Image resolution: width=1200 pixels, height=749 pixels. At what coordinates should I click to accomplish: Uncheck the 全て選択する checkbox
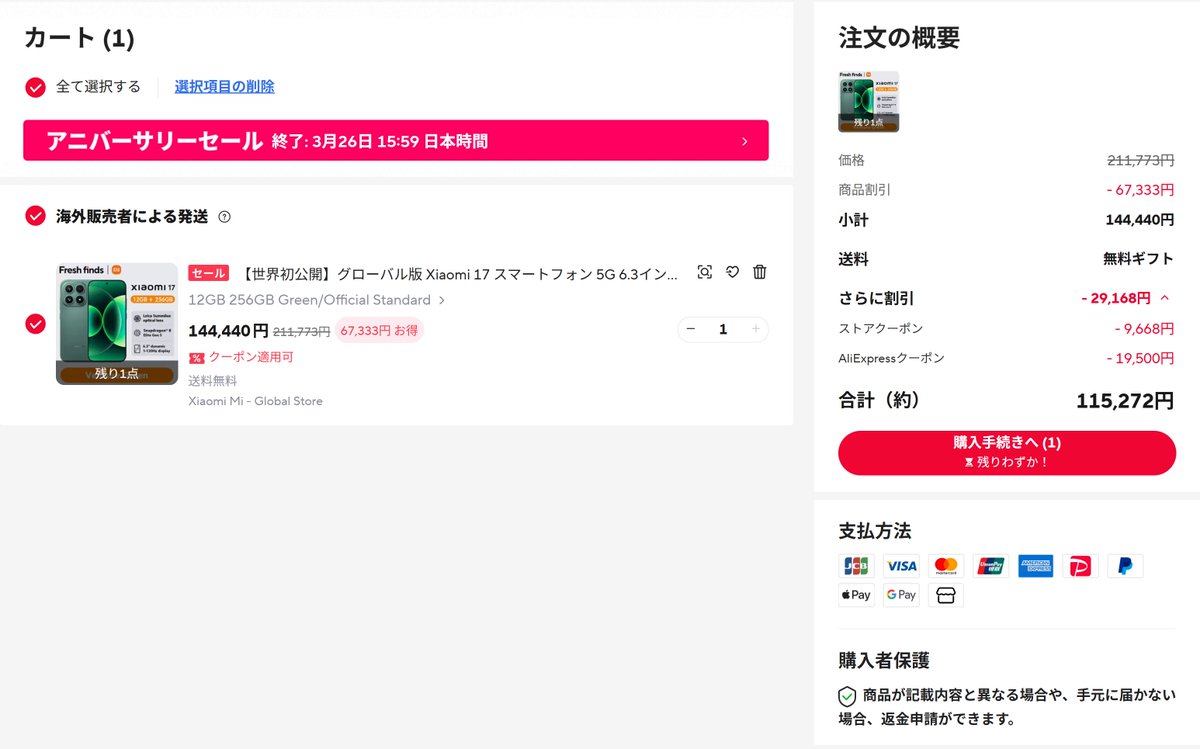pyautogui.click(x=33, y=87)
